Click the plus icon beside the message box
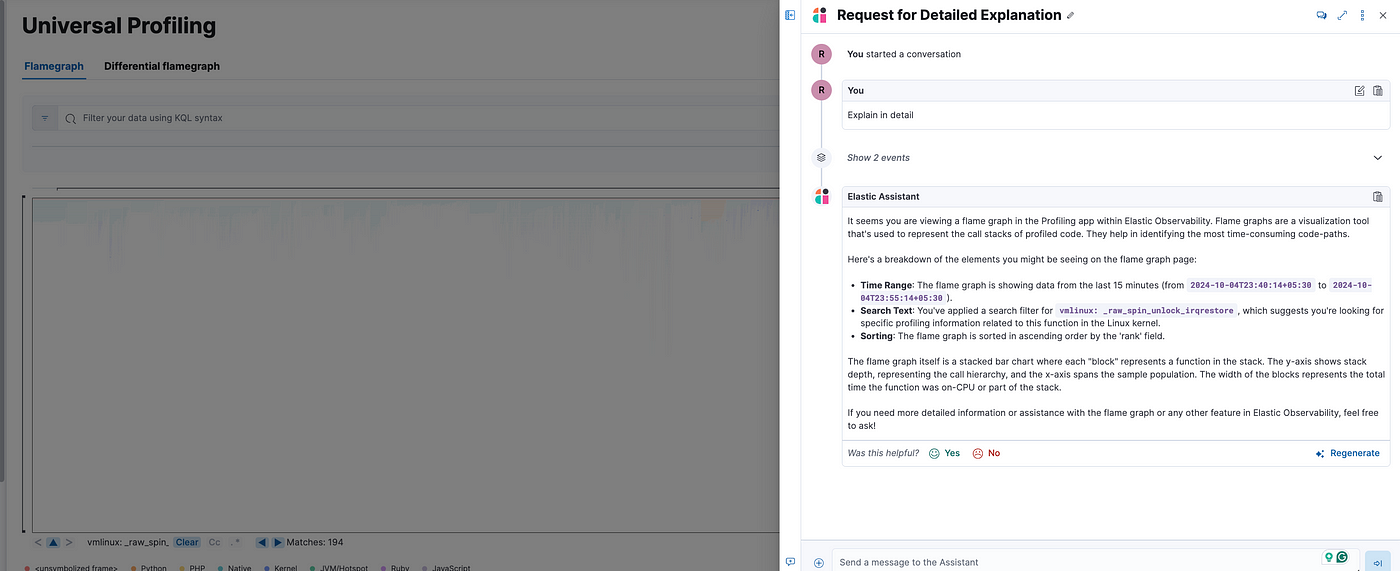The height and width of the screenshot is (571, 1400). [819, 562]
